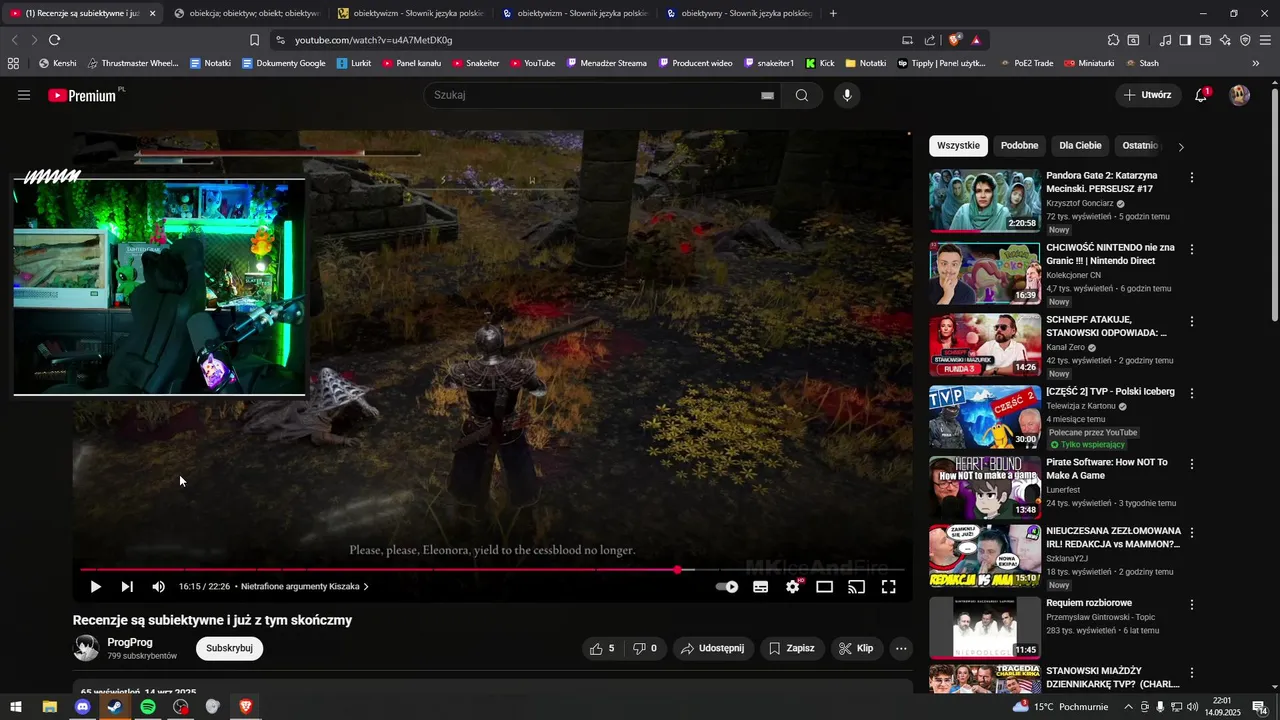Viewport: 1280px width, 720px height.
Task: Dislike the video thumbs down
Action: [x=645, y=648]
